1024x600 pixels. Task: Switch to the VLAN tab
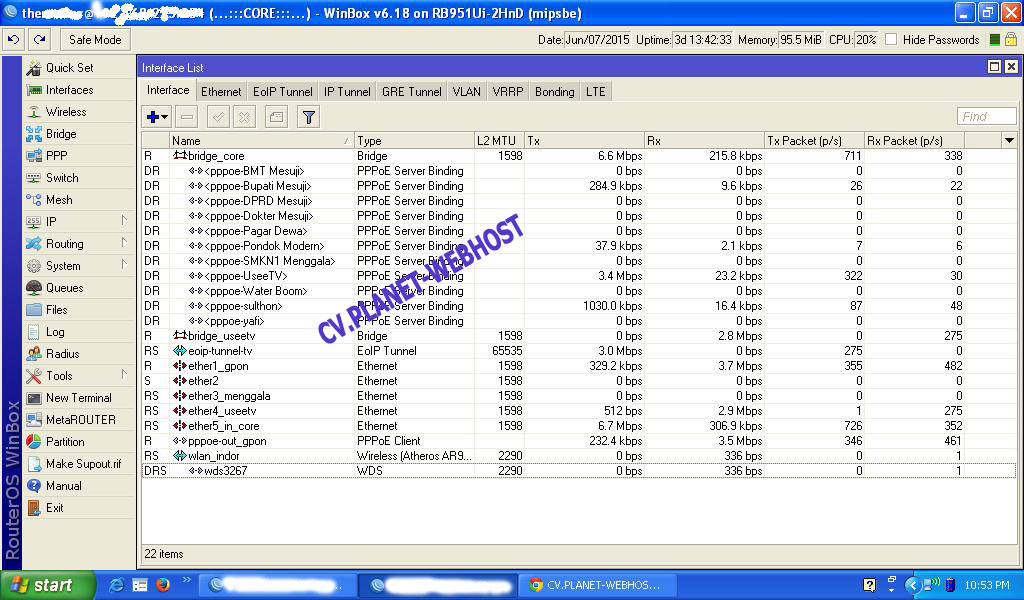coord(466,91)
